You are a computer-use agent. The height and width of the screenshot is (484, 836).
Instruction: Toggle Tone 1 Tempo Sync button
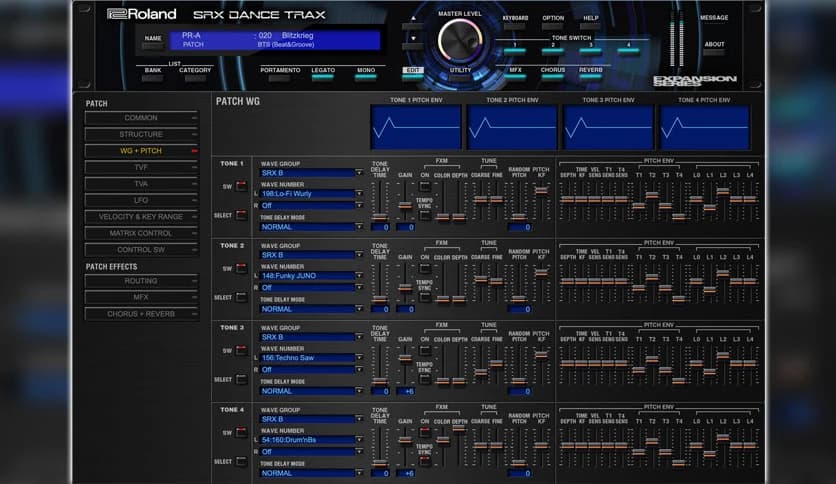click(425, 215)
